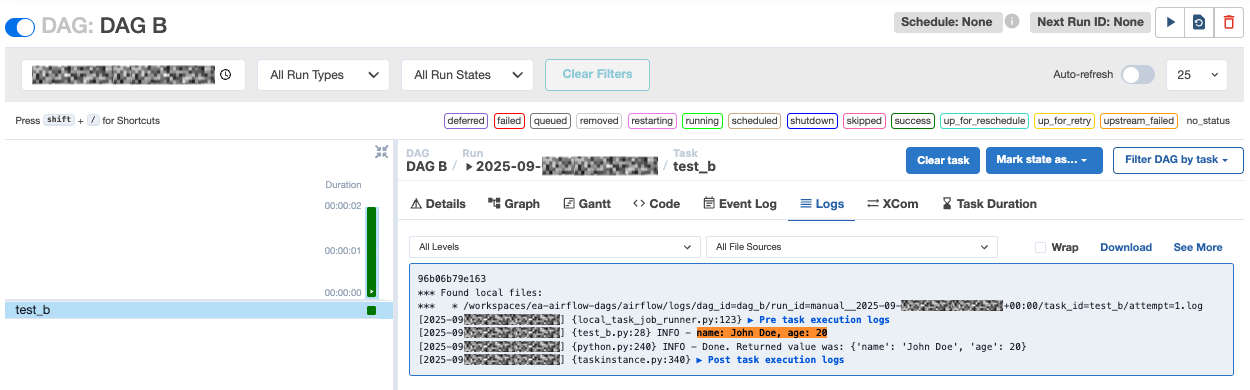The width and height of the screenshot is (1250, 390).
Task: Switch to the Details tab
Action: 438,203
